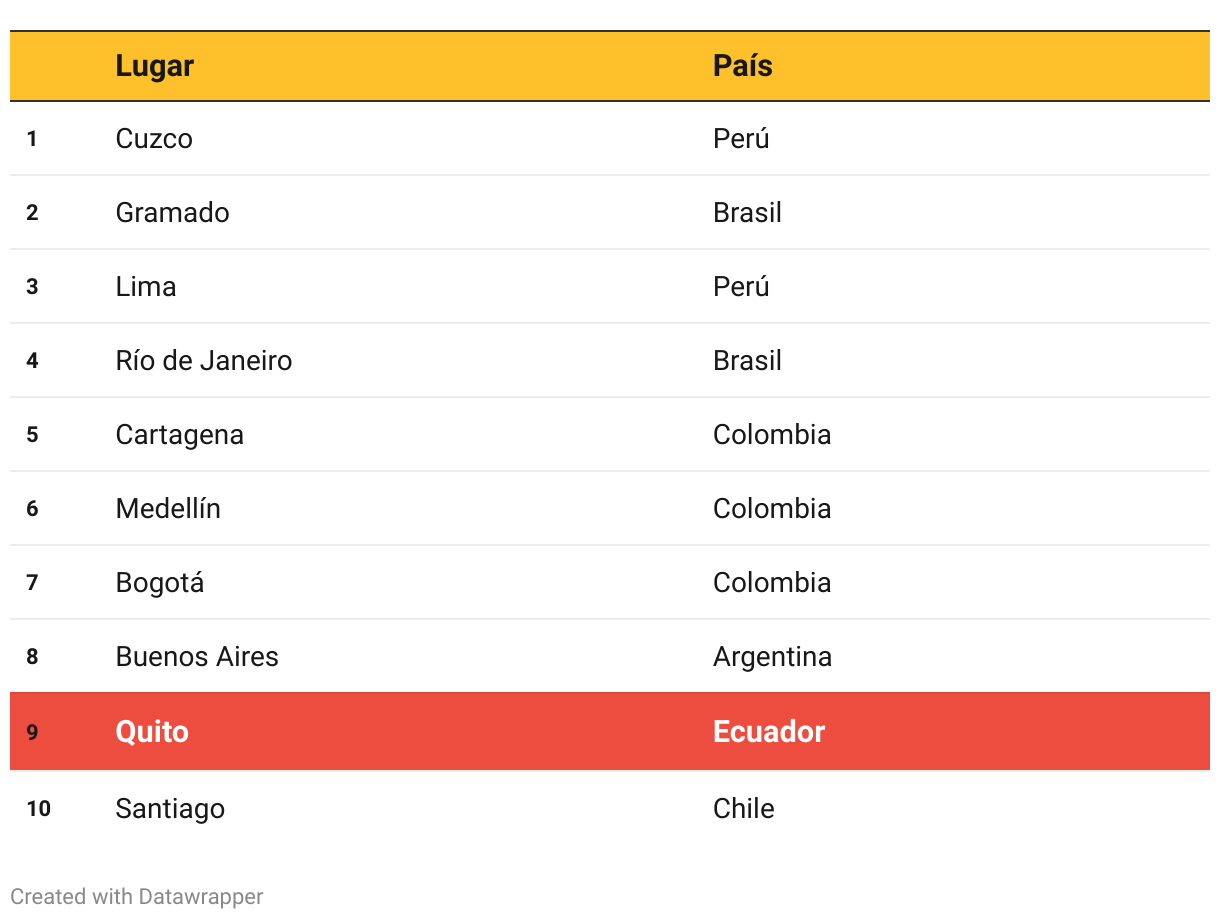Click rank number 10
The width and height of the screenshot is (1220, 920).
point(38,808)
